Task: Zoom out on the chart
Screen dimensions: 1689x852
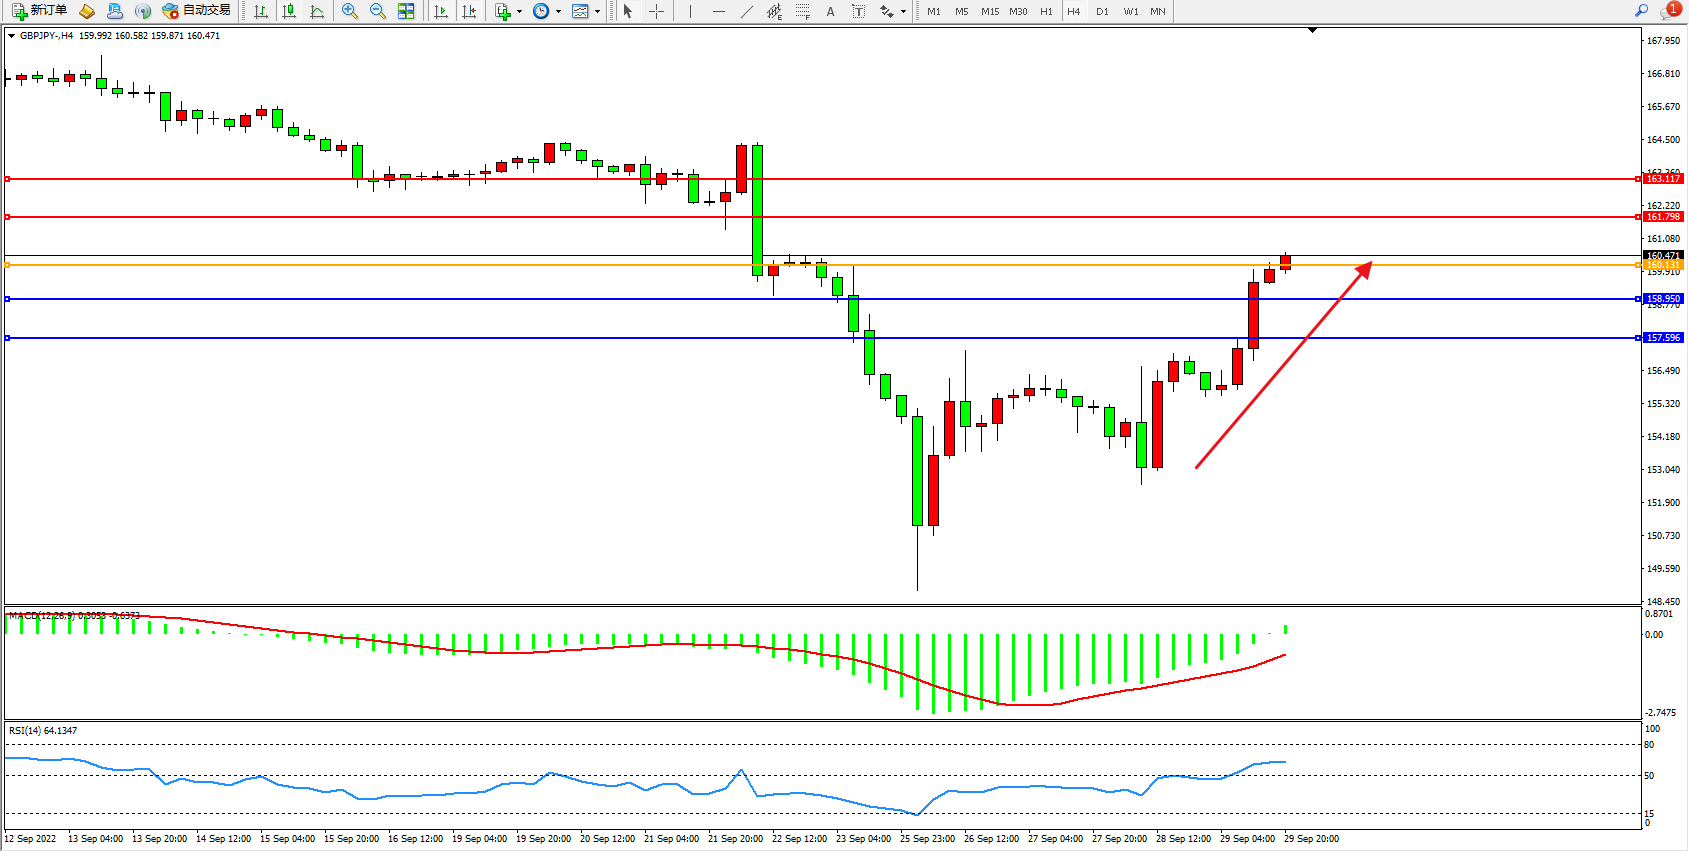Action: [x=378, y=11]
